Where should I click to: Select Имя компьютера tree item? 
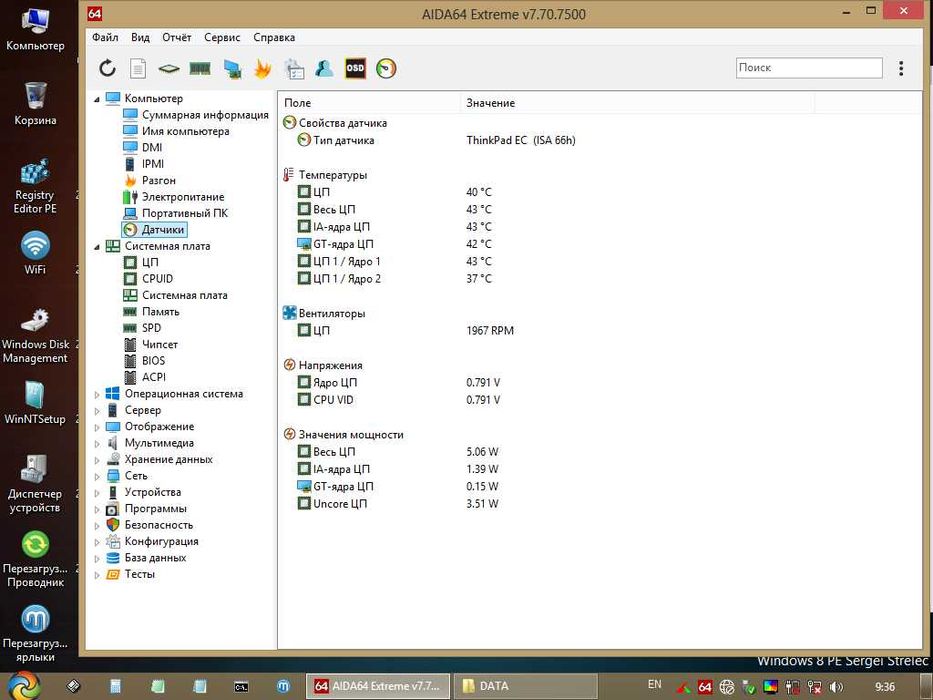click(x=185, y=131)
